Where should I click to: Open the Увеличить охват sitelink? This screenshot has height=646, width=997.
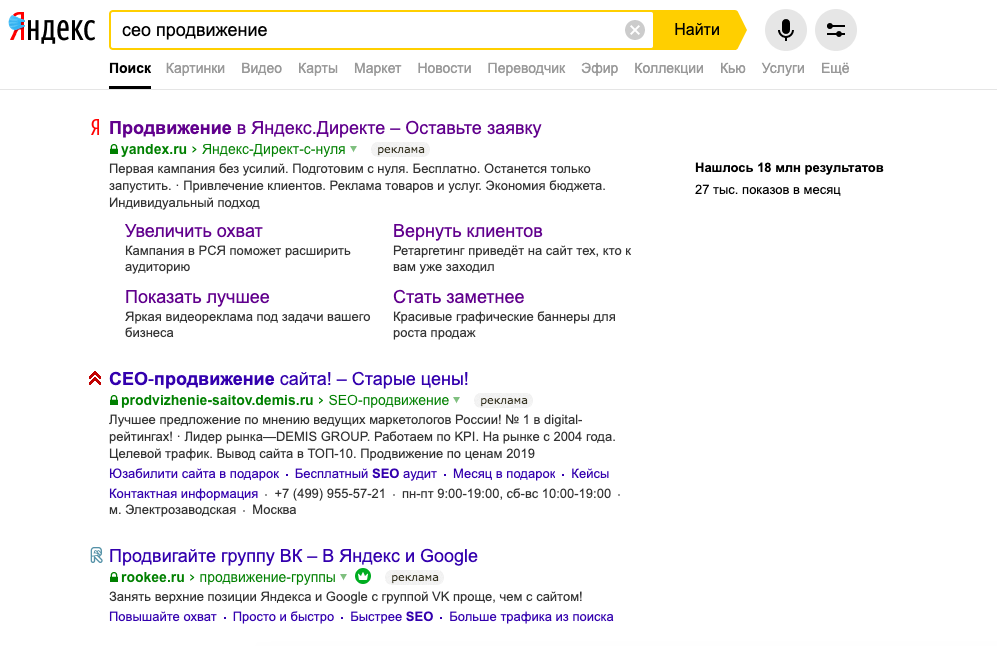(x=193, y=231)
